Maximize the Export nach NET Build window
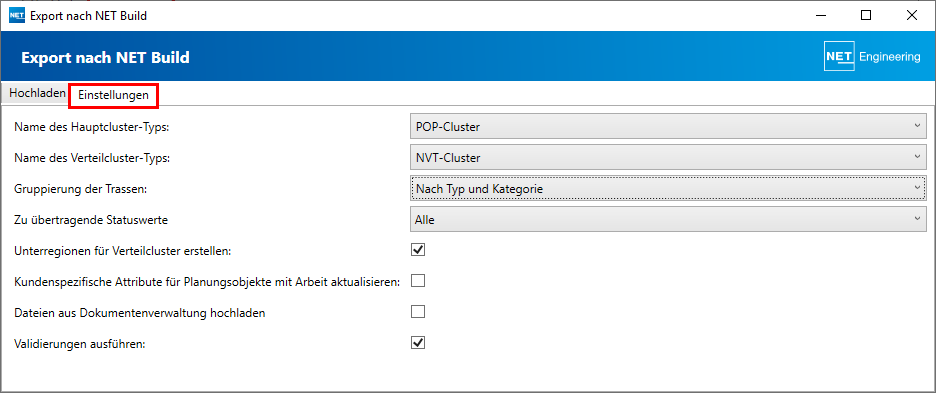This screenshot has width=936, height=393. tap(866, 16)
